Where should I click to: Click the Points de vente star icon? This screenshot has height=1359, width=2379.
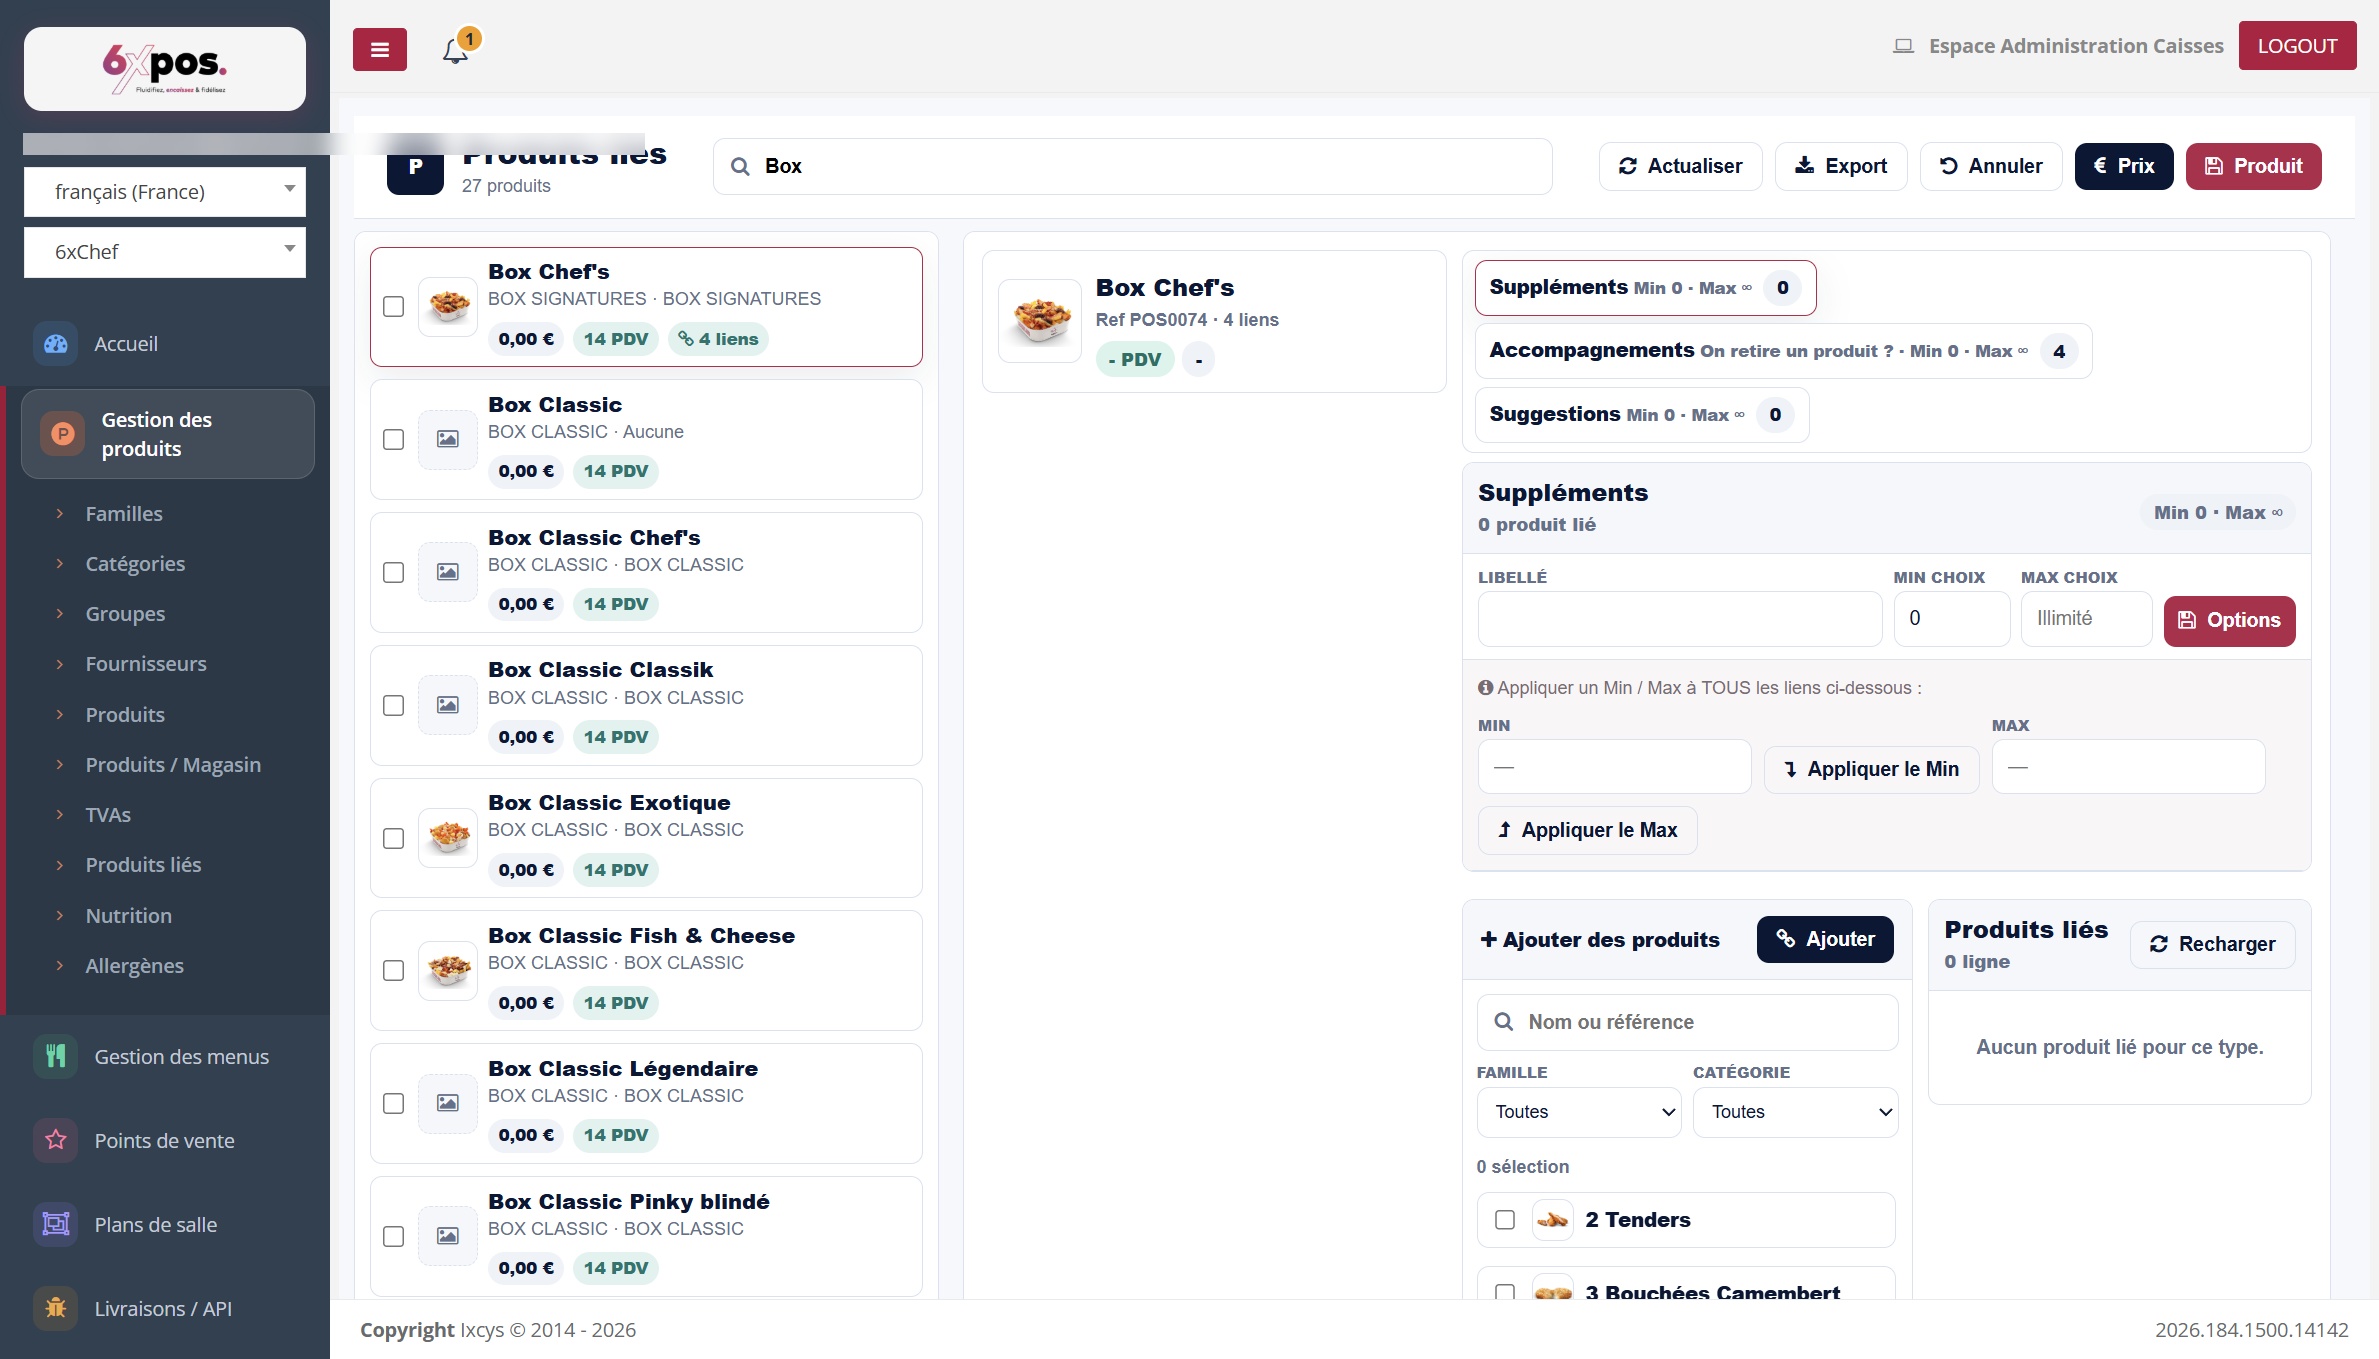coord(56,1140)
